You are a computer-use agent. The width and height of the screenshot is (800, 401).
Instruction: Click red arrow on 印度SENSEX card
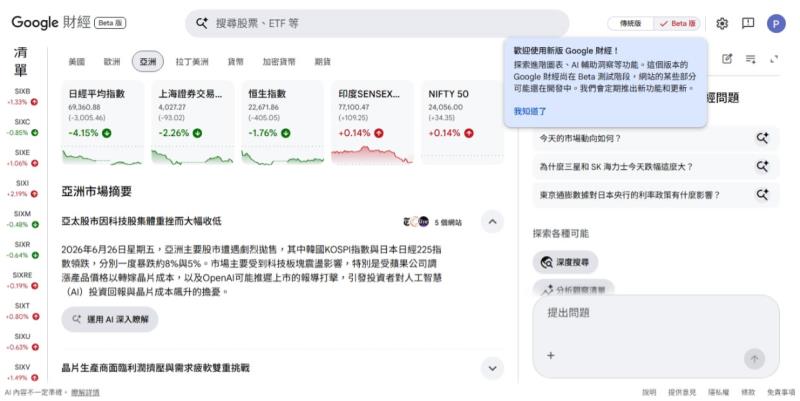379,133
